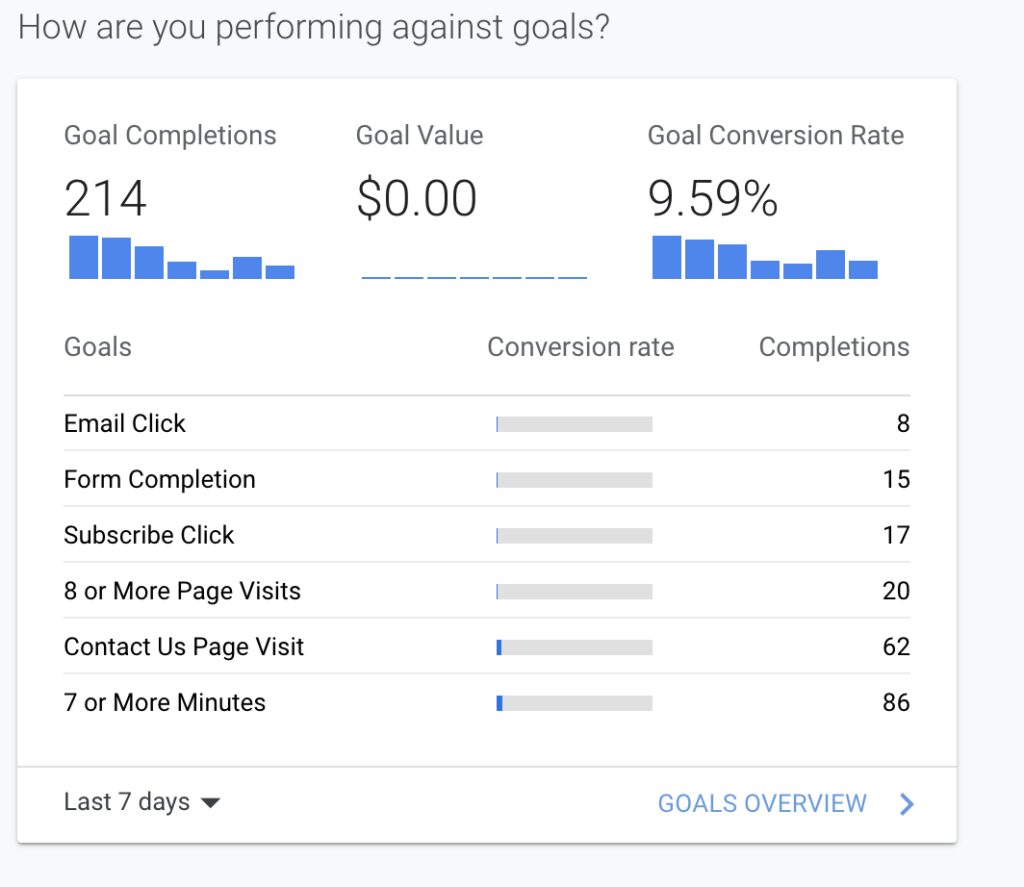The height and width of the screenshot is (887, 1024).
Task: Click the 8 or More Page Visits row
Action: 181,591
